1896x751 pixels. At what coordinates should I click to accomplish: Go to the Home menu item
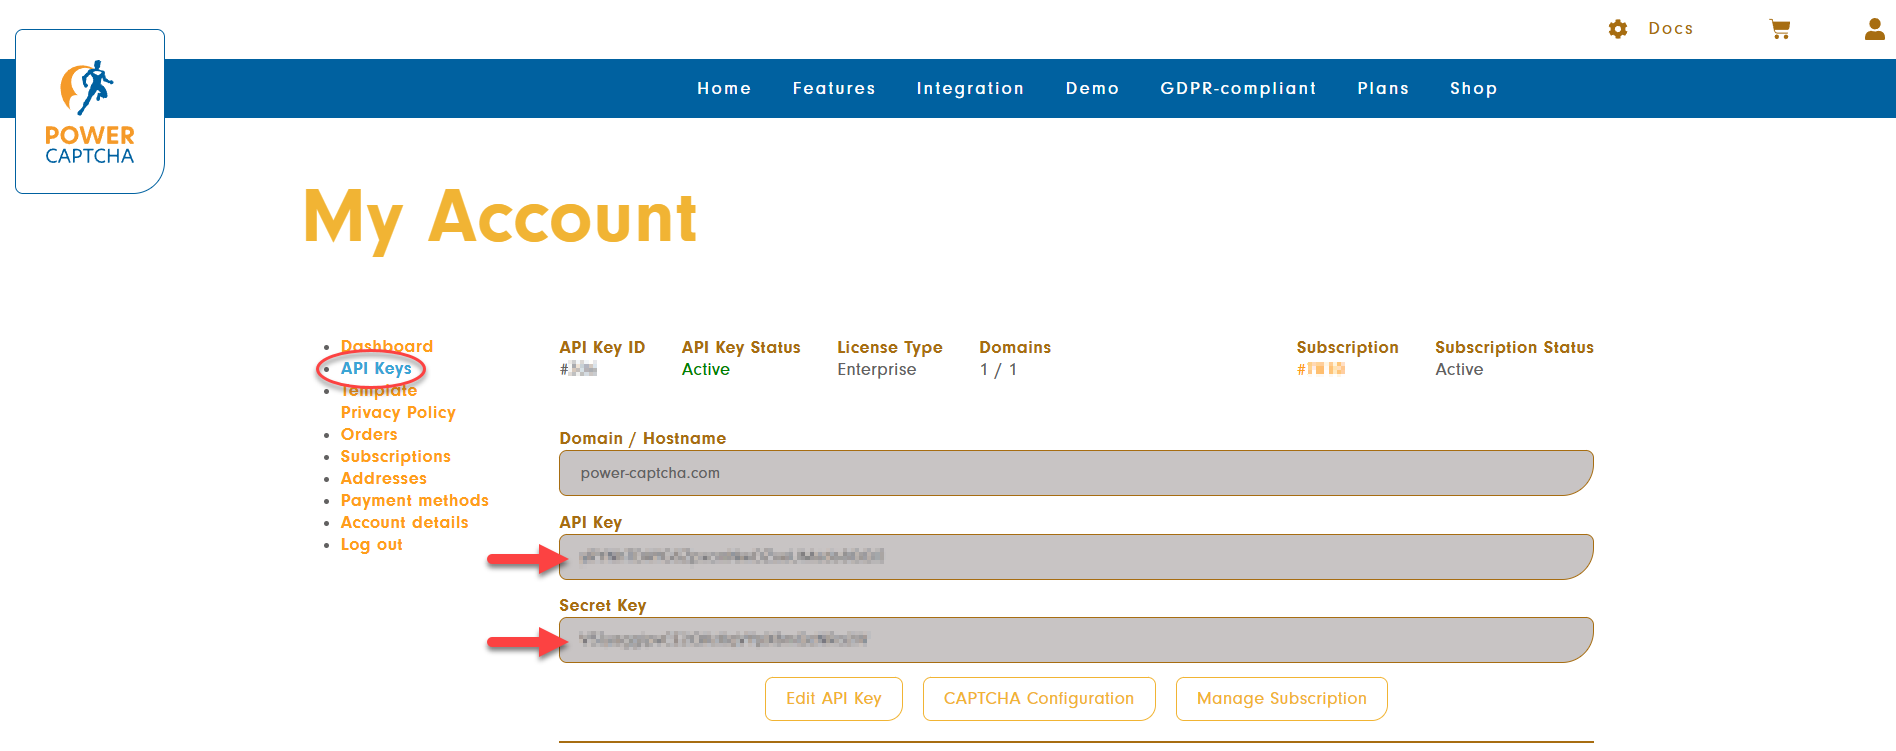(x=724, y=88)
